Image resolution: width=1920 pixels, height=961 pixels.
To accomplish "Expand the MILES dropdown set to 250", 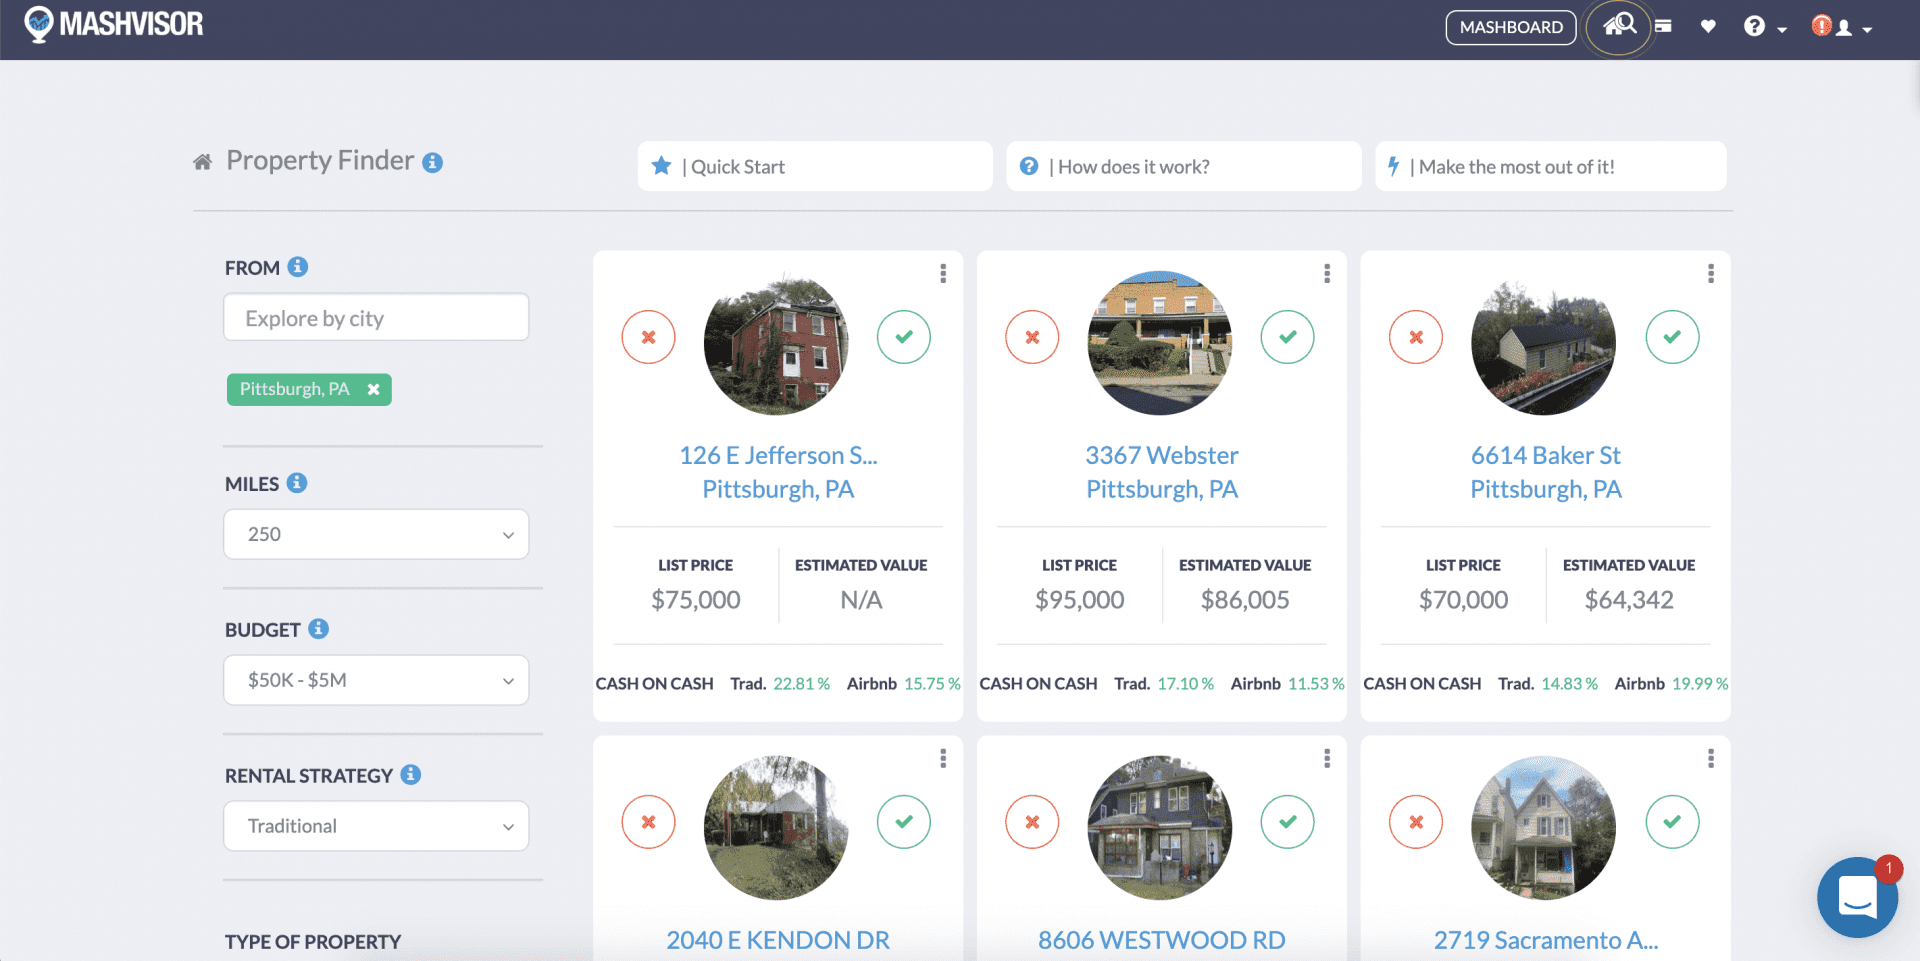I will (x=376, y=534).
